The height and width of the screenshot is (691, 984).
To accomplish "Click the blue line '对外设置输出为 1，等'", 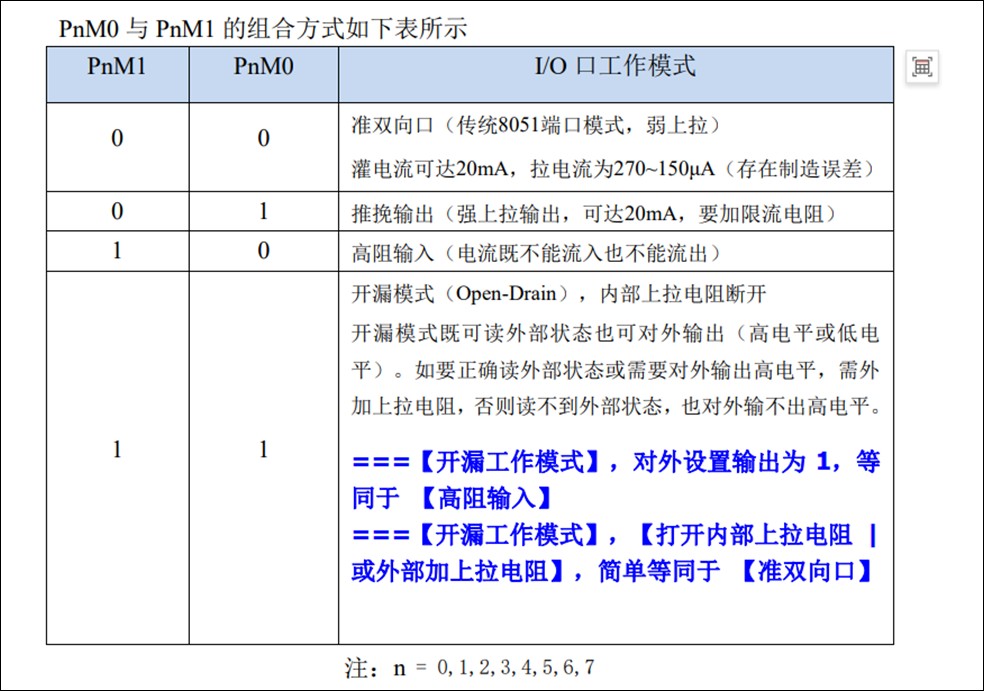I will click(x=756, y=462).
